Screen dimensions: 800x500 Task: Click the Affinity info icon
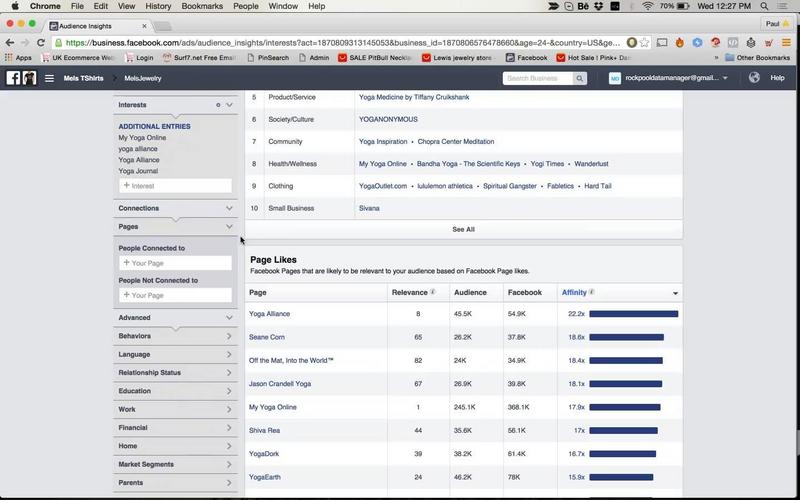[x=592, y=292]
